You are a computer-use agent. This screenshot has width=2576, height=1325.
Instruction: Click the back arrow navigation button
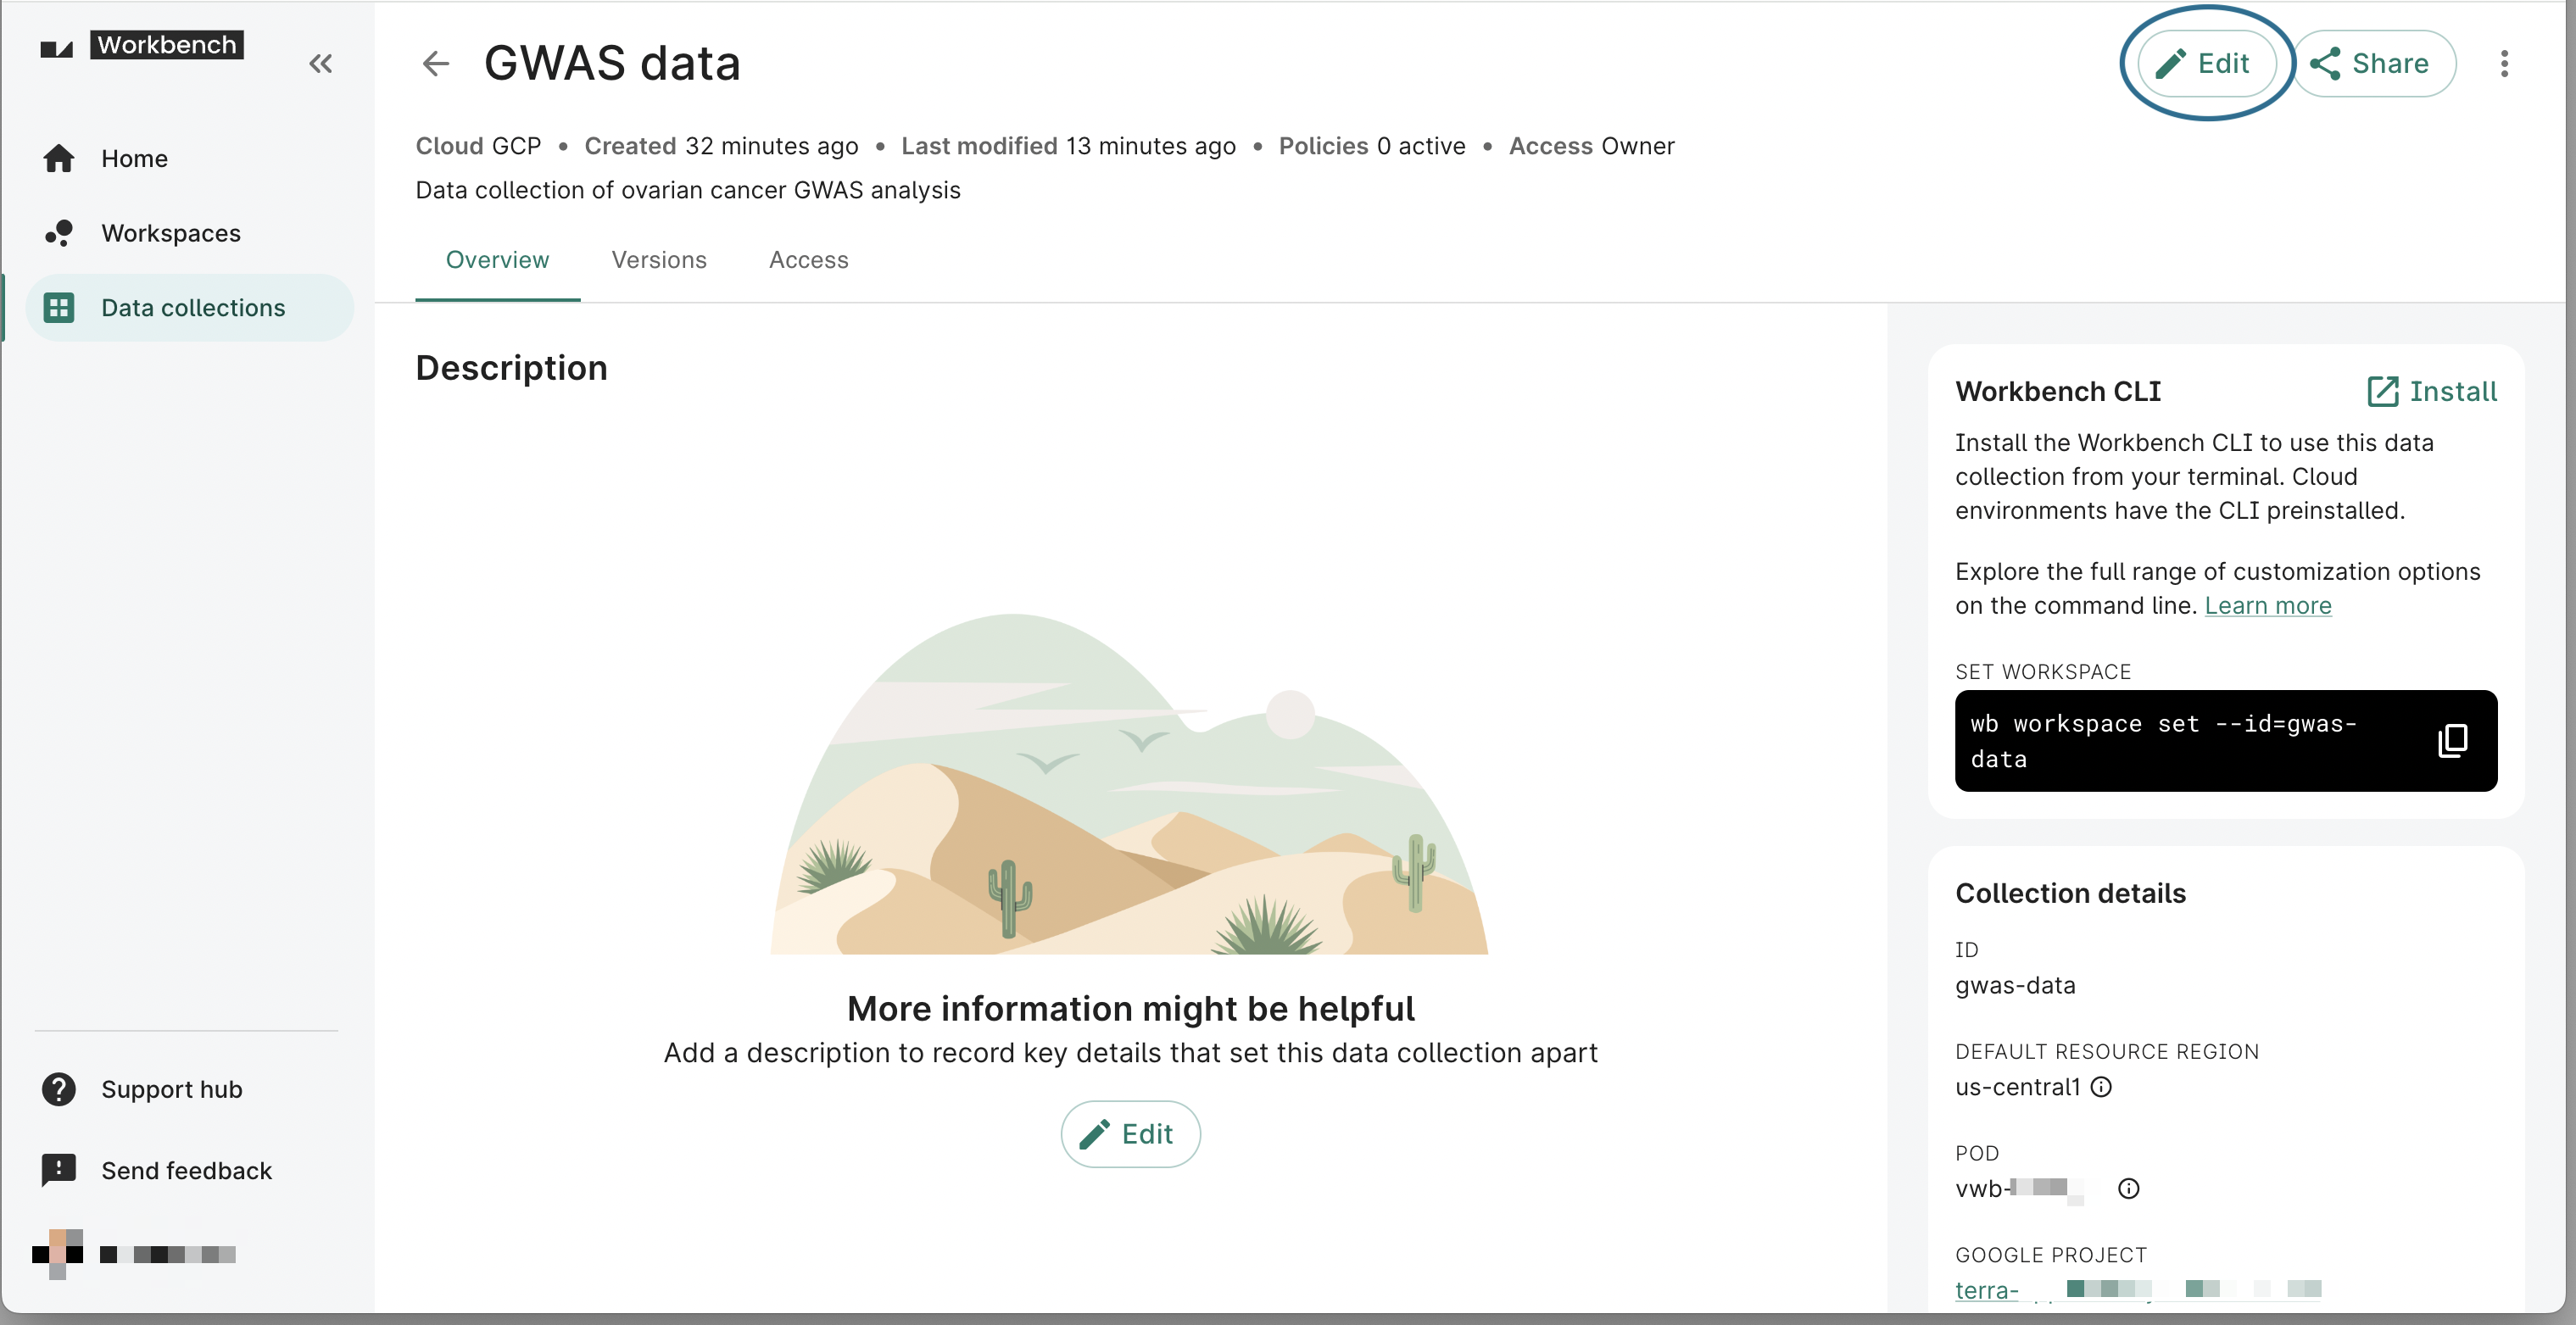tap(436, 63)
